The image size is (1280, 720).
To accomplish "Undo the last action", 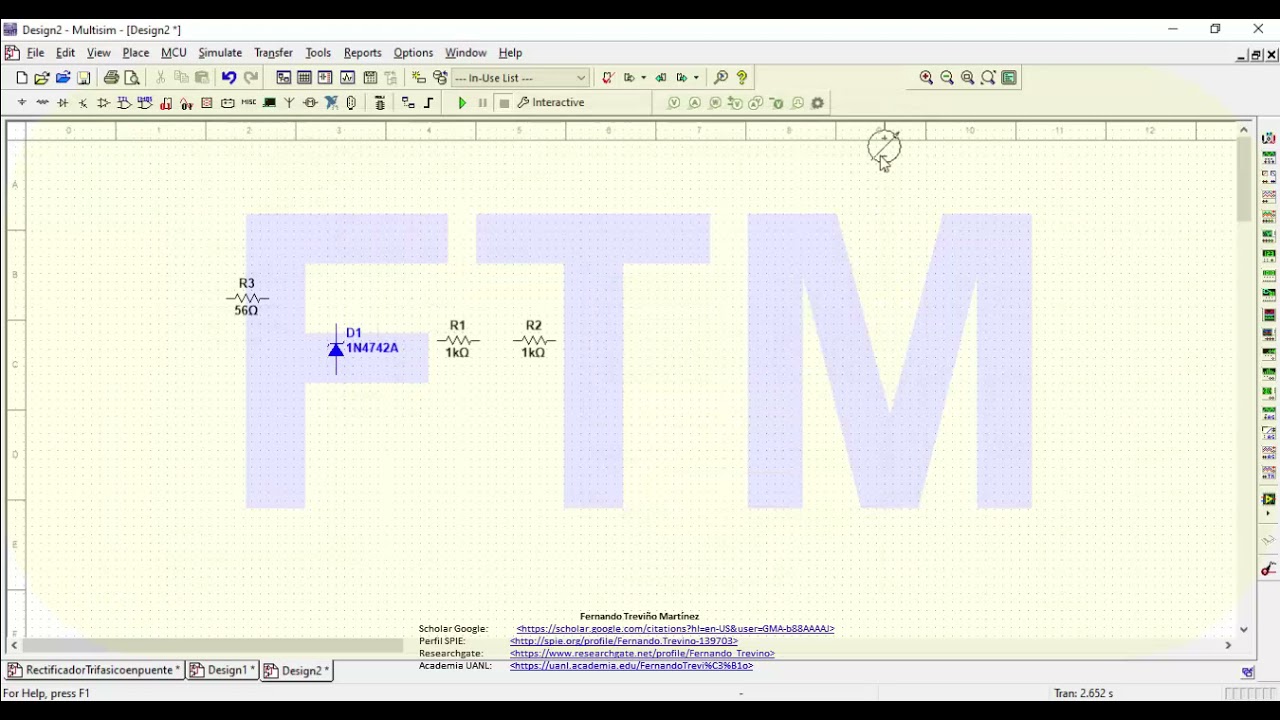I will pyautogui.click(x=229, y=78).
